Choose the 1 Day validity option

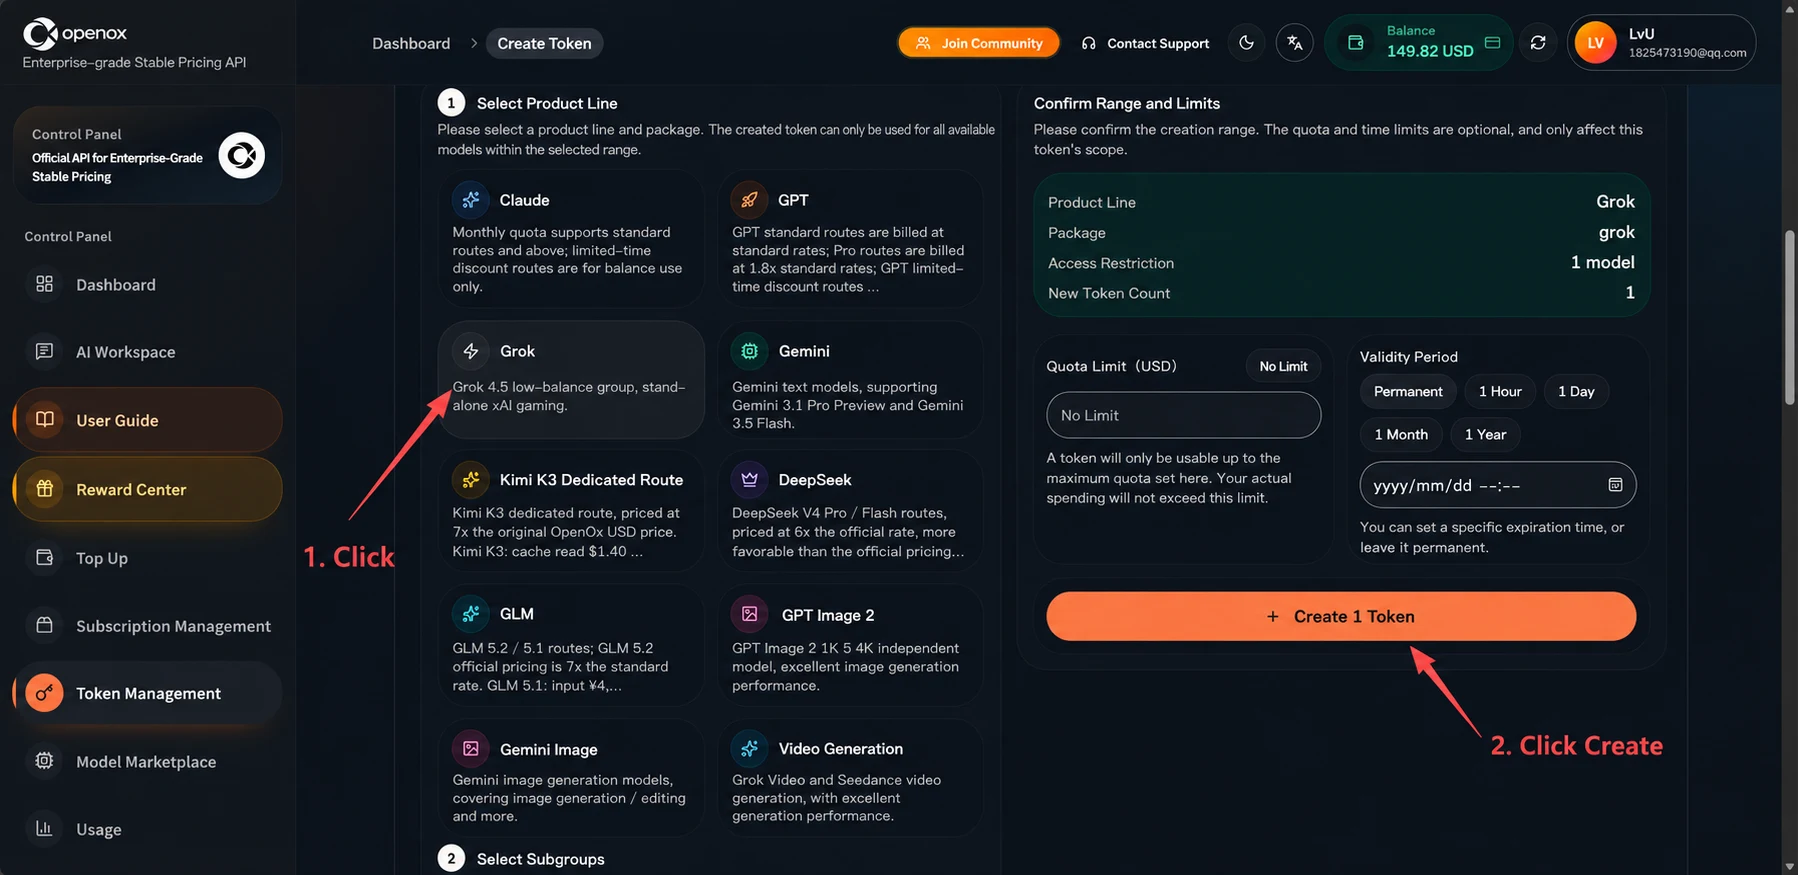click(1576, 391)
